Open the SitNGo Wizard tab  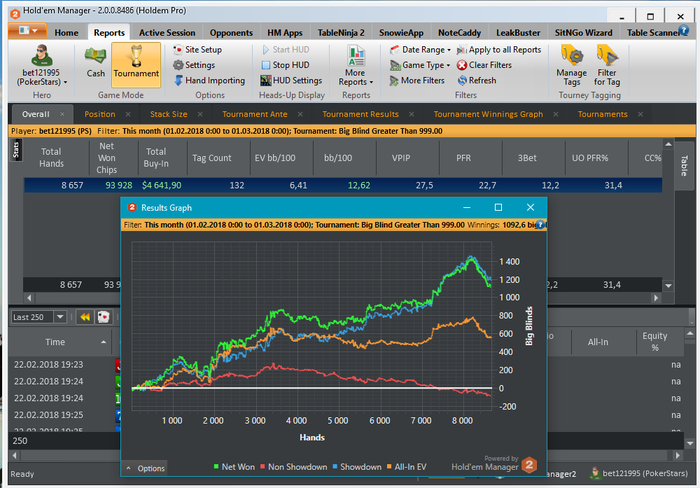point(583,33)
